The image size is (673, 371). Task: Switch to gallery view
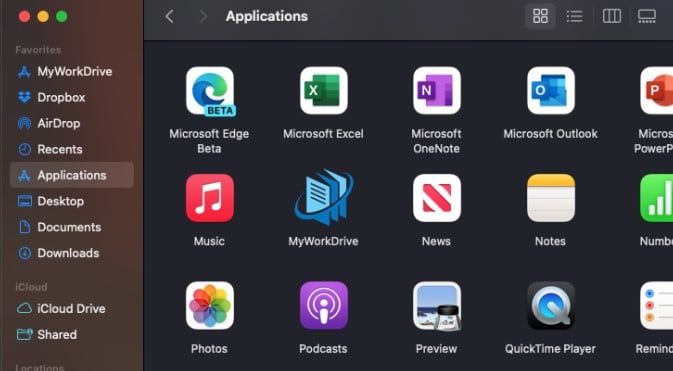point(646,16)
